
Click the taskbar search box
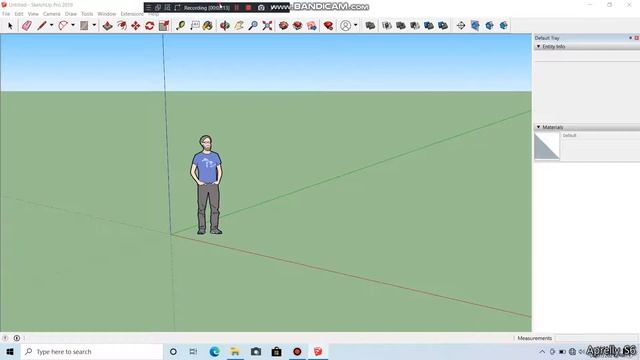(x=92, y=351)
